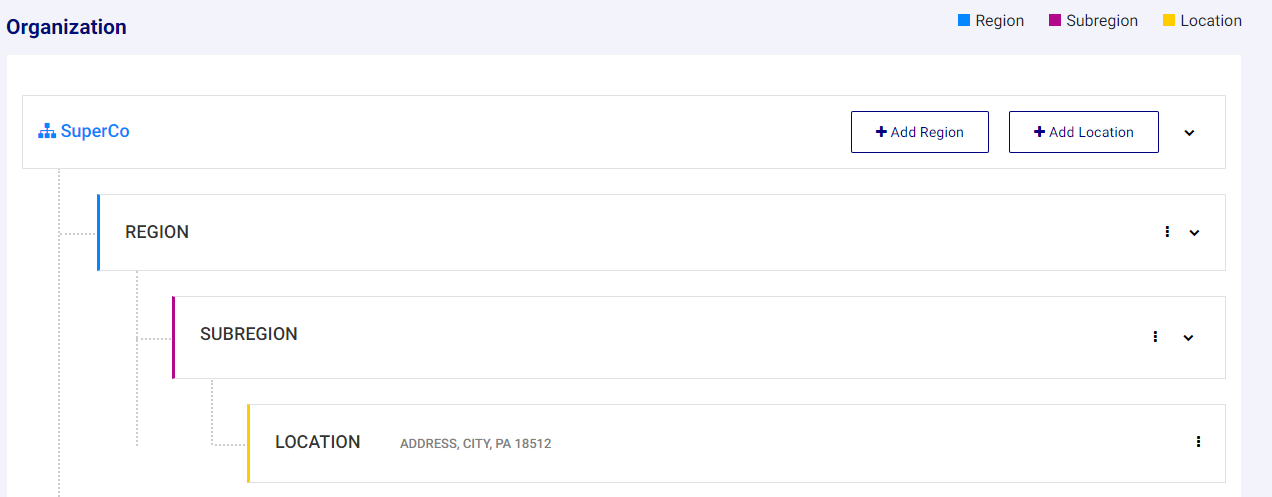Open the SUBREGION row three-dot menu

click(1155, 337)
